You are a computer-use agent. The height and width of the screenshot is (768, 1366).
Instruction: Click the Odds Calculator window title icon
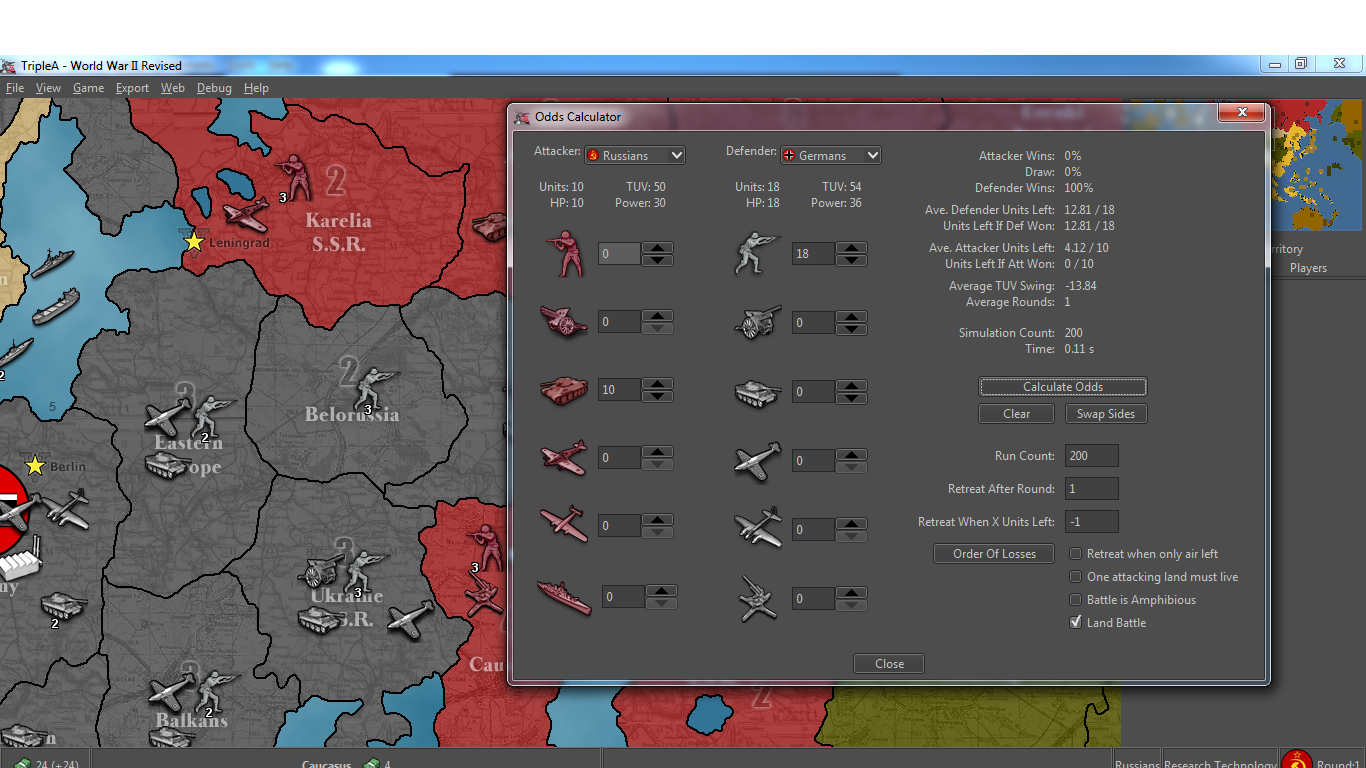pyautogui.click(x=522, y=117)
